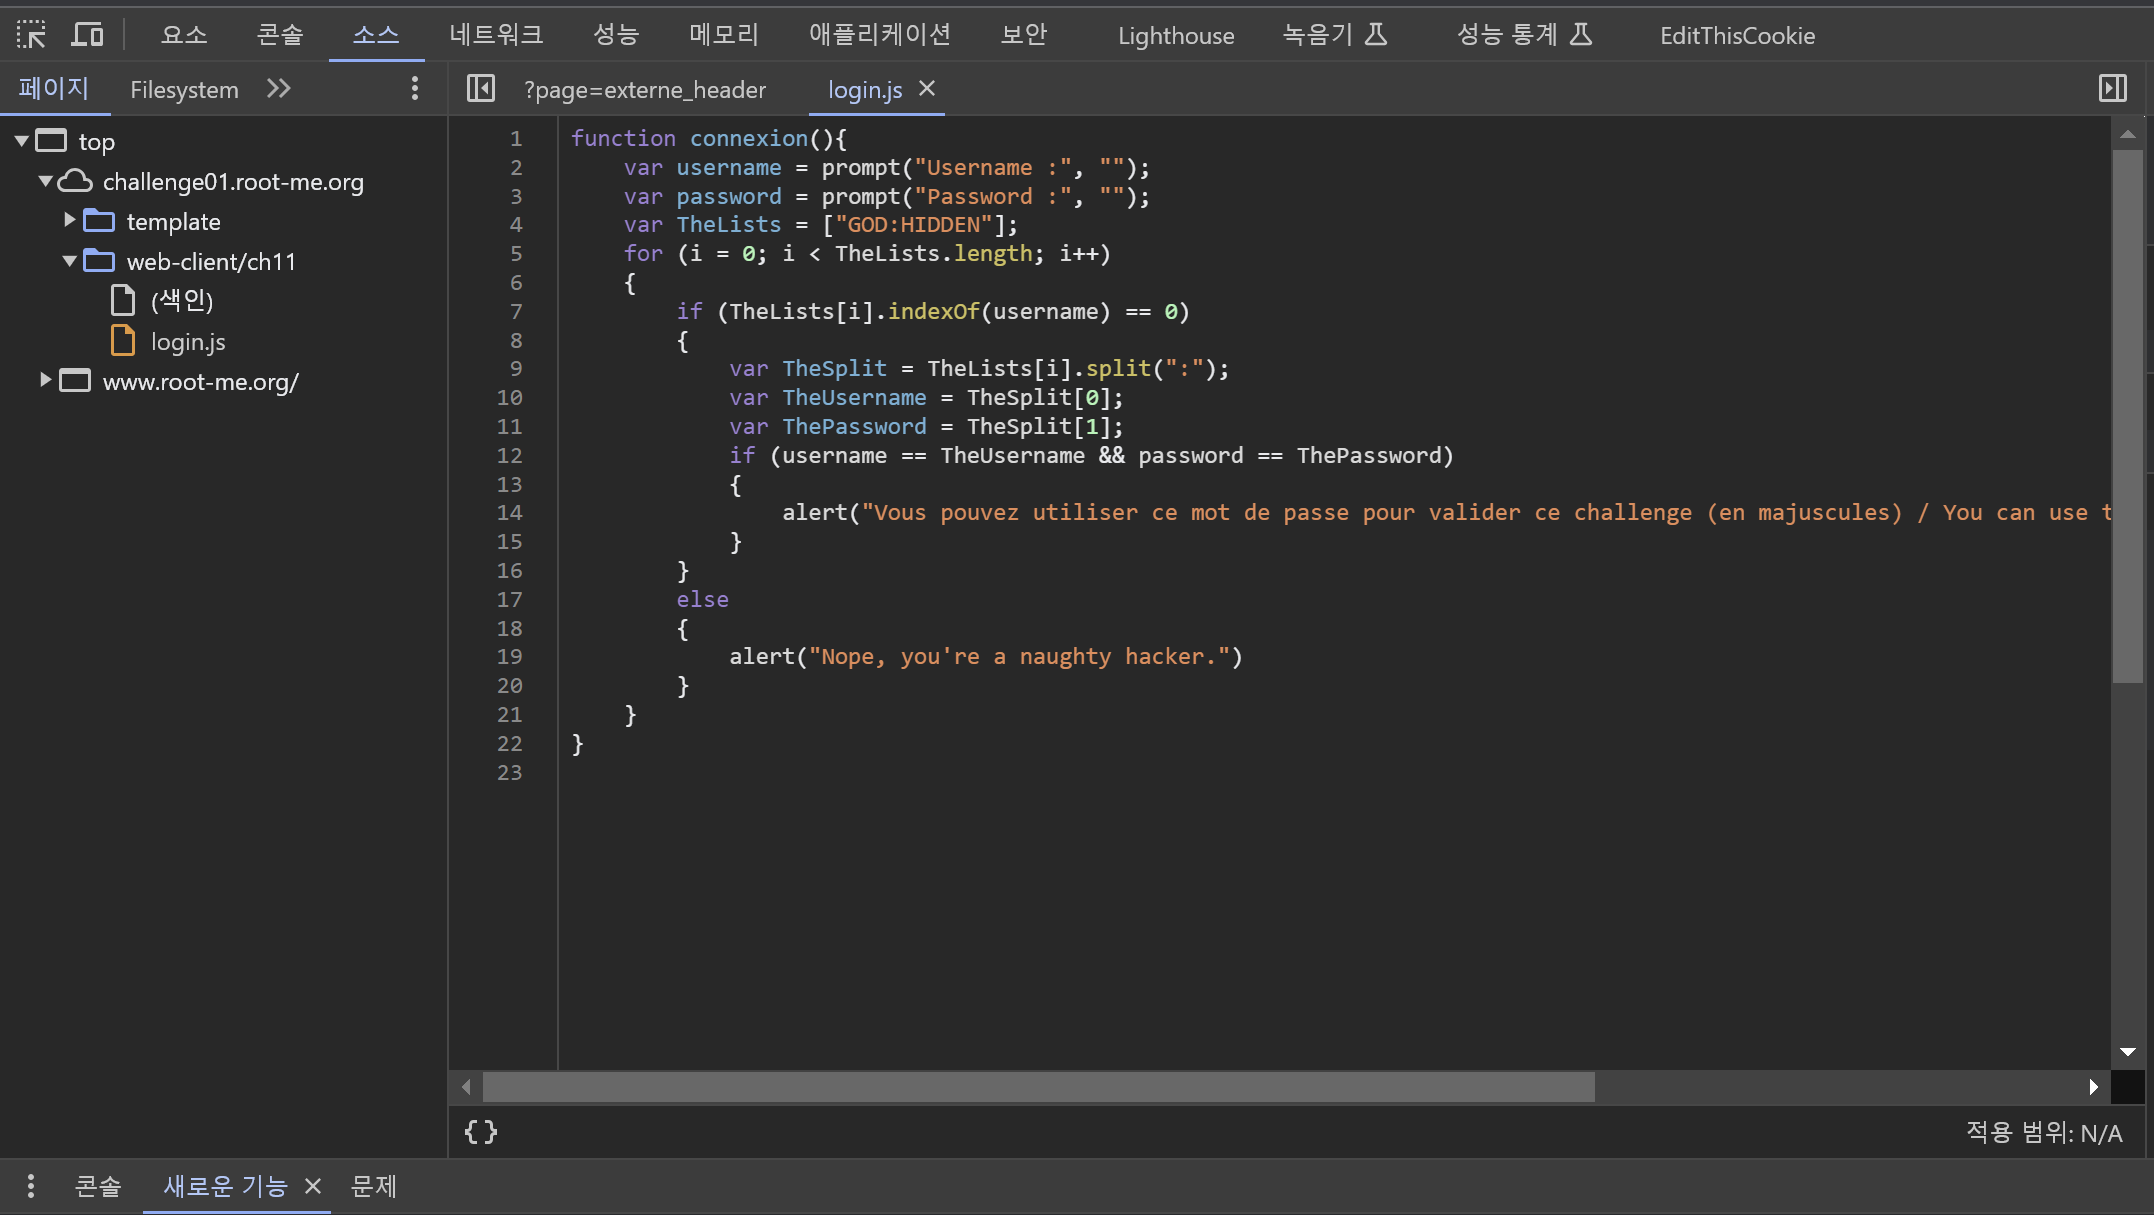Close the login.js editor tab
This screenshot has width=2154, height=1215.
[x=927, y=89]
